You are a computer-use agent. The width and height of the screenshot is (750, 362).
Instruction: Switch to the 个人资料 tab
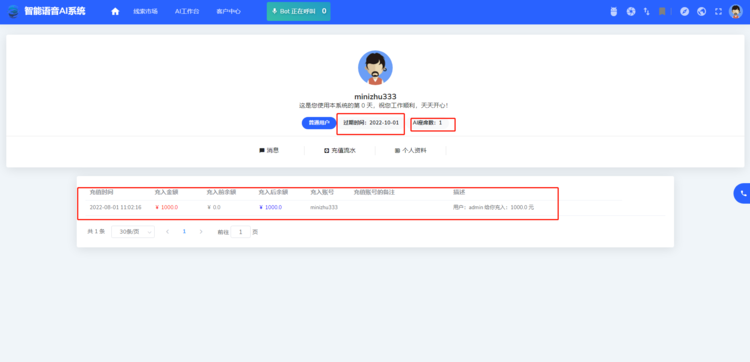click(410, 150)
